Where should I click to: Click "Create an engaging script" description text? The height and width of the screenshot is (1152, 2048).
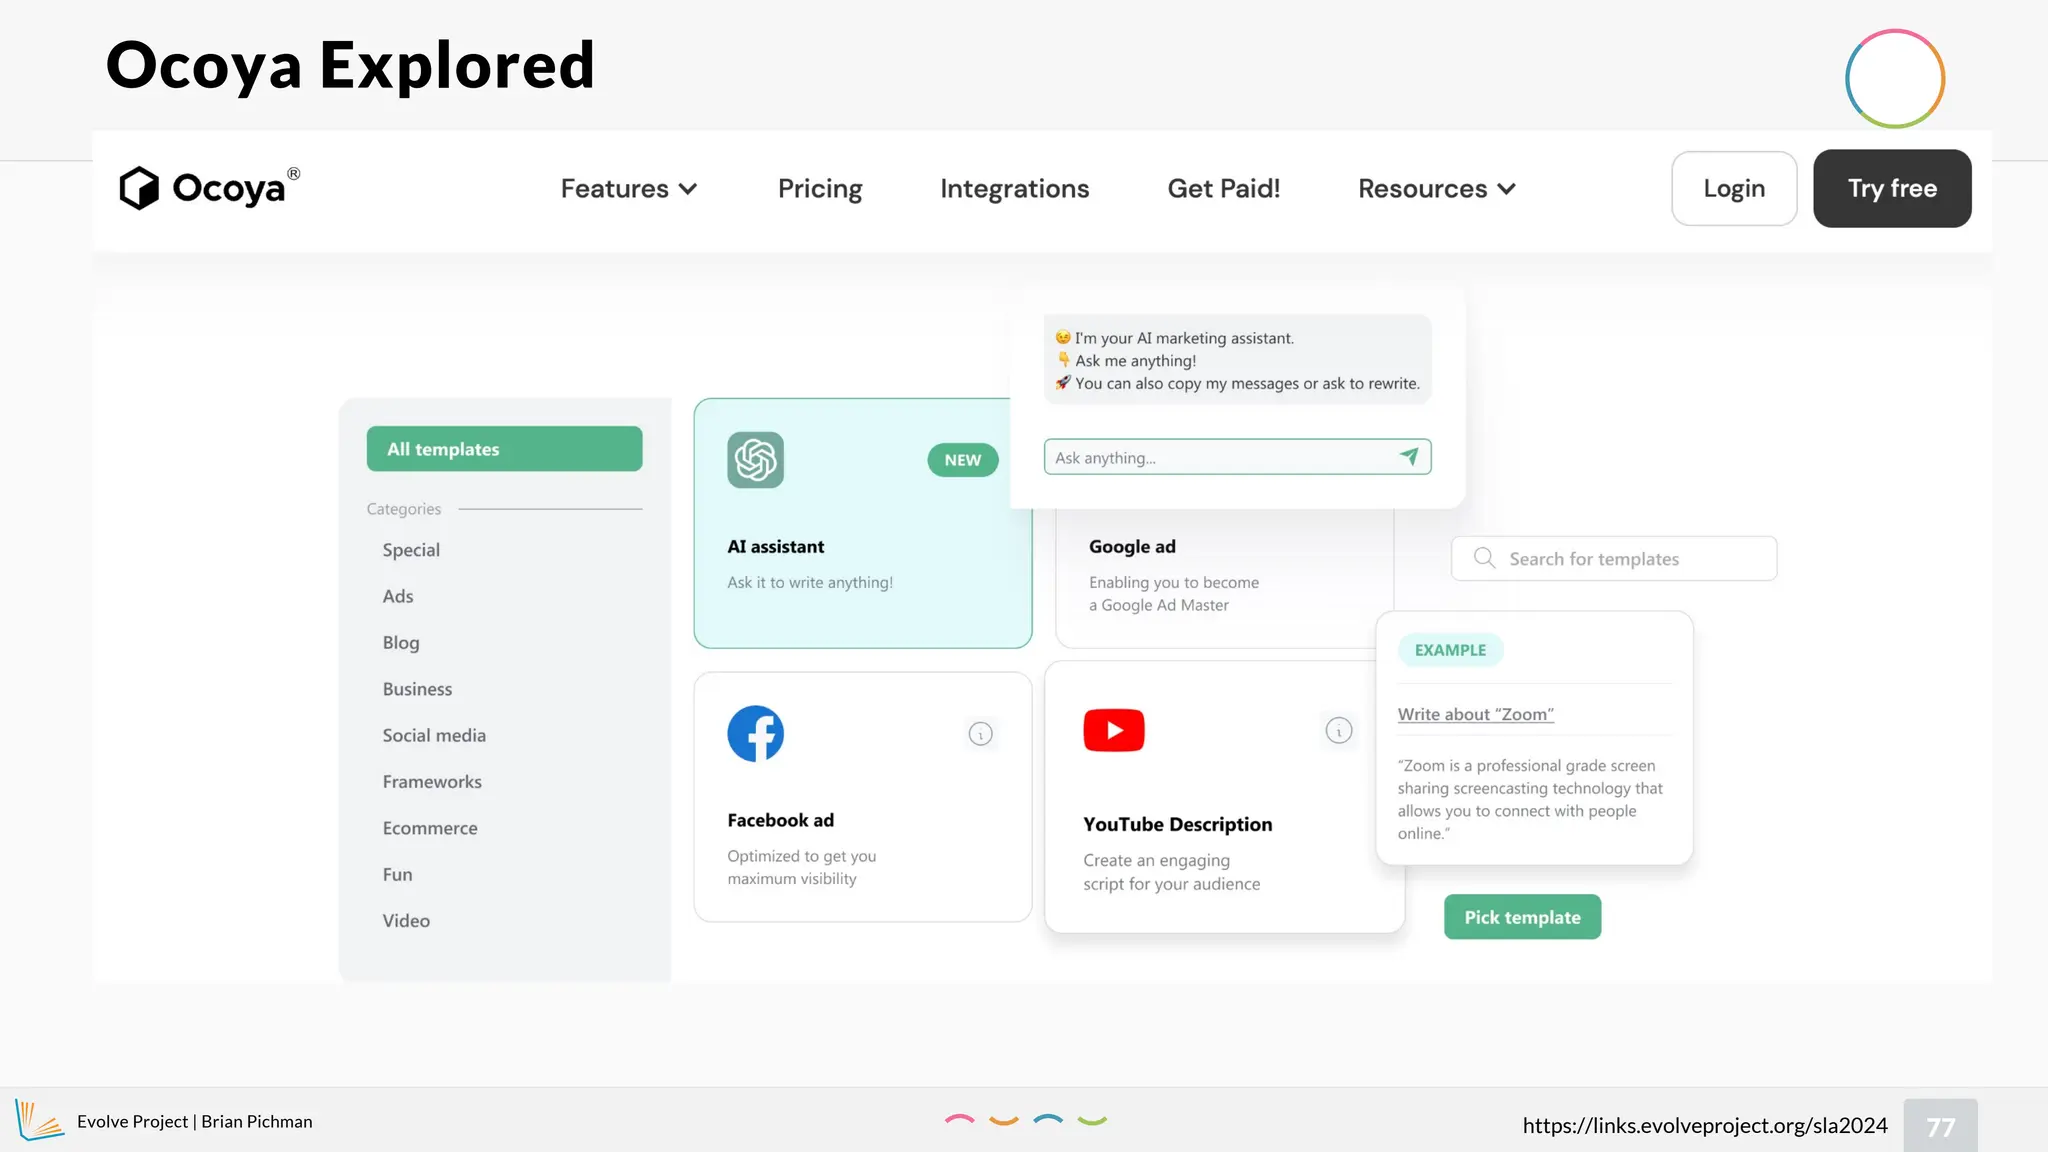click(1171, 872)
